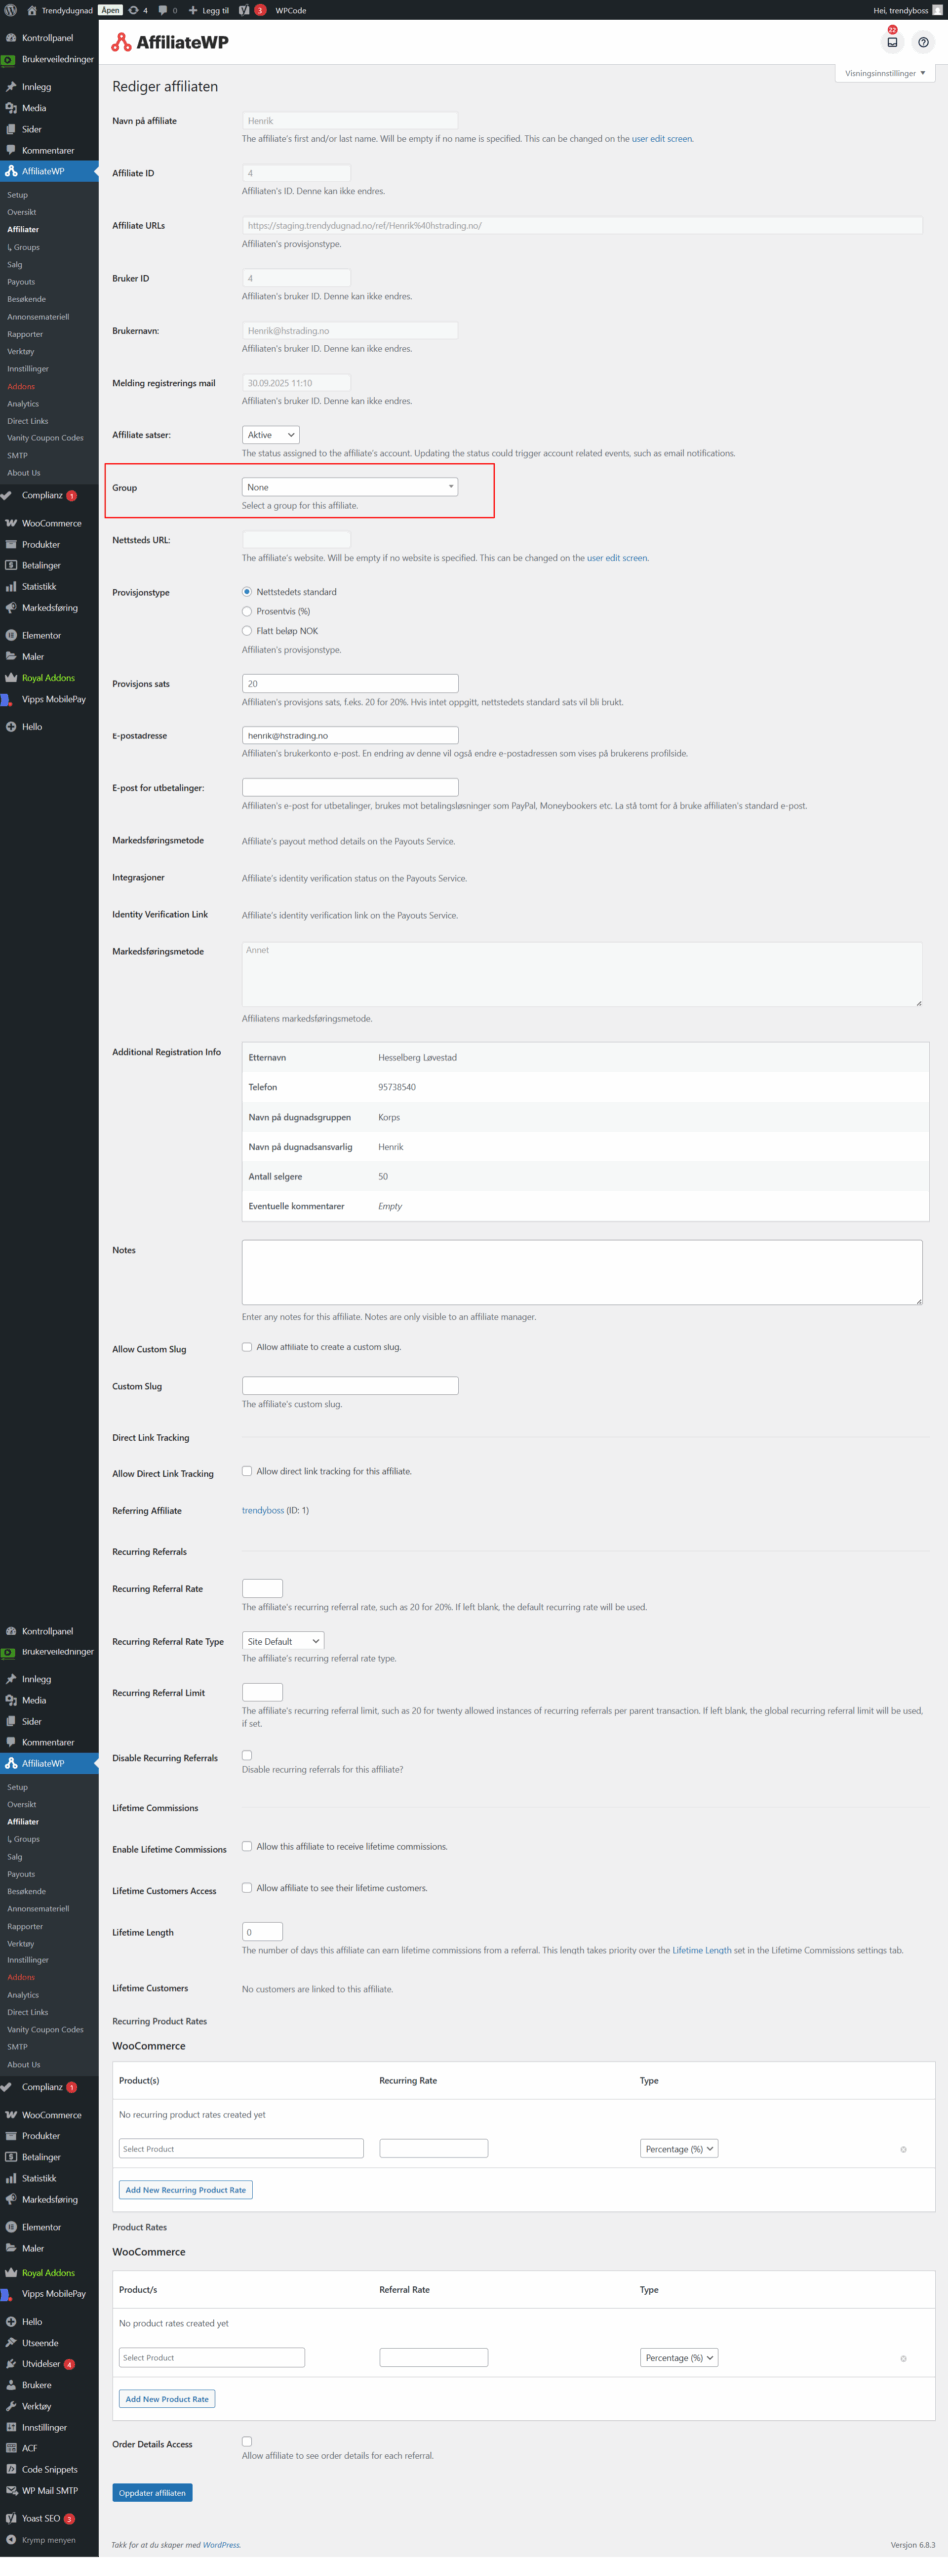948x2560 pixels.
Task: Open the help question-mark icon
Action: point(923,42)
